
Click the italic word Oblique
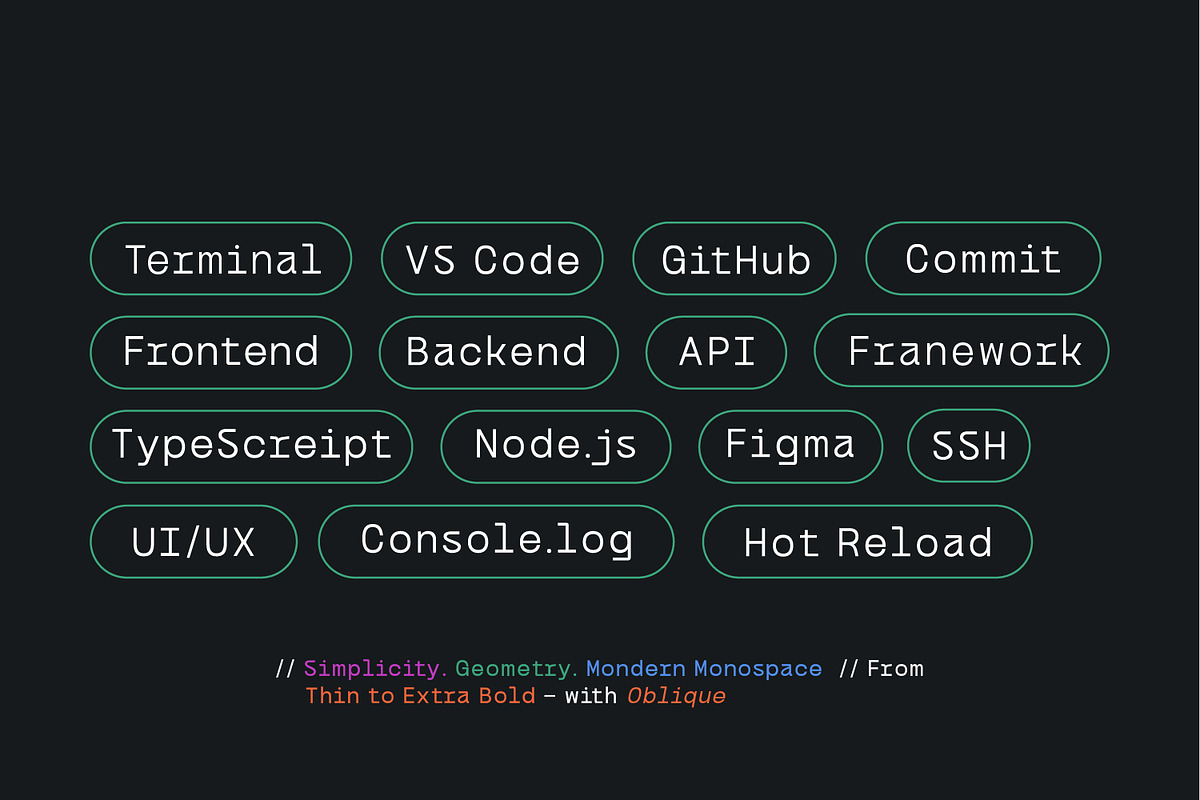676,695
